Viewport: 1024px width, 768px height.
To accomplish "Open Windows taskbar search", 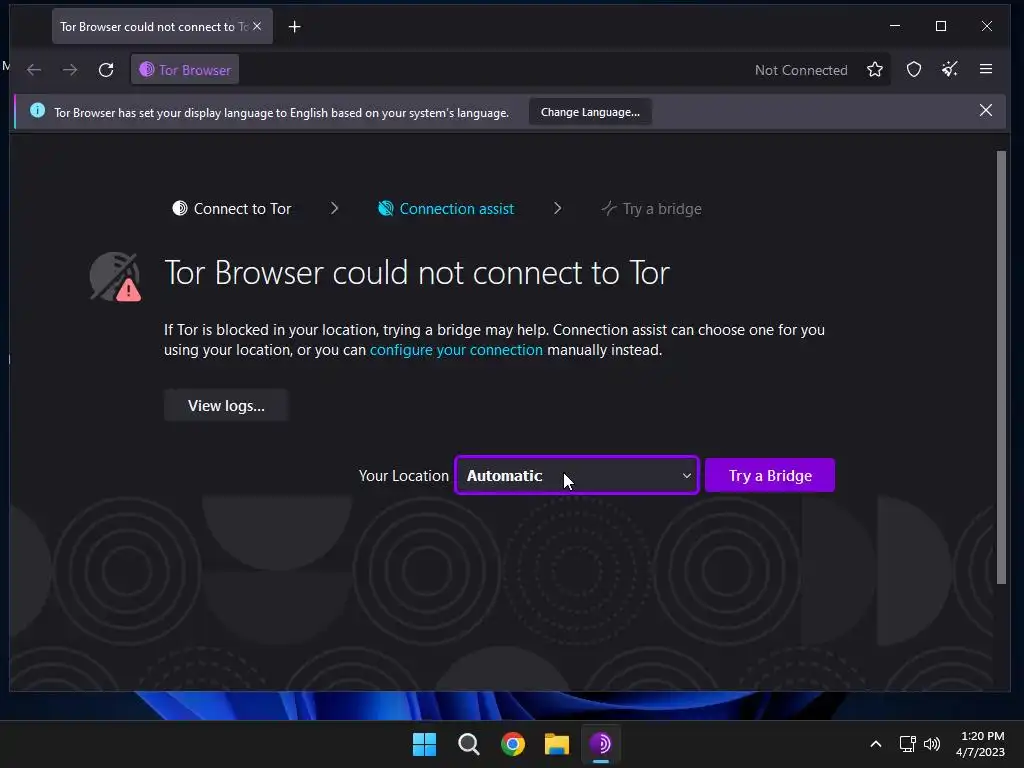I will [468, 744].
